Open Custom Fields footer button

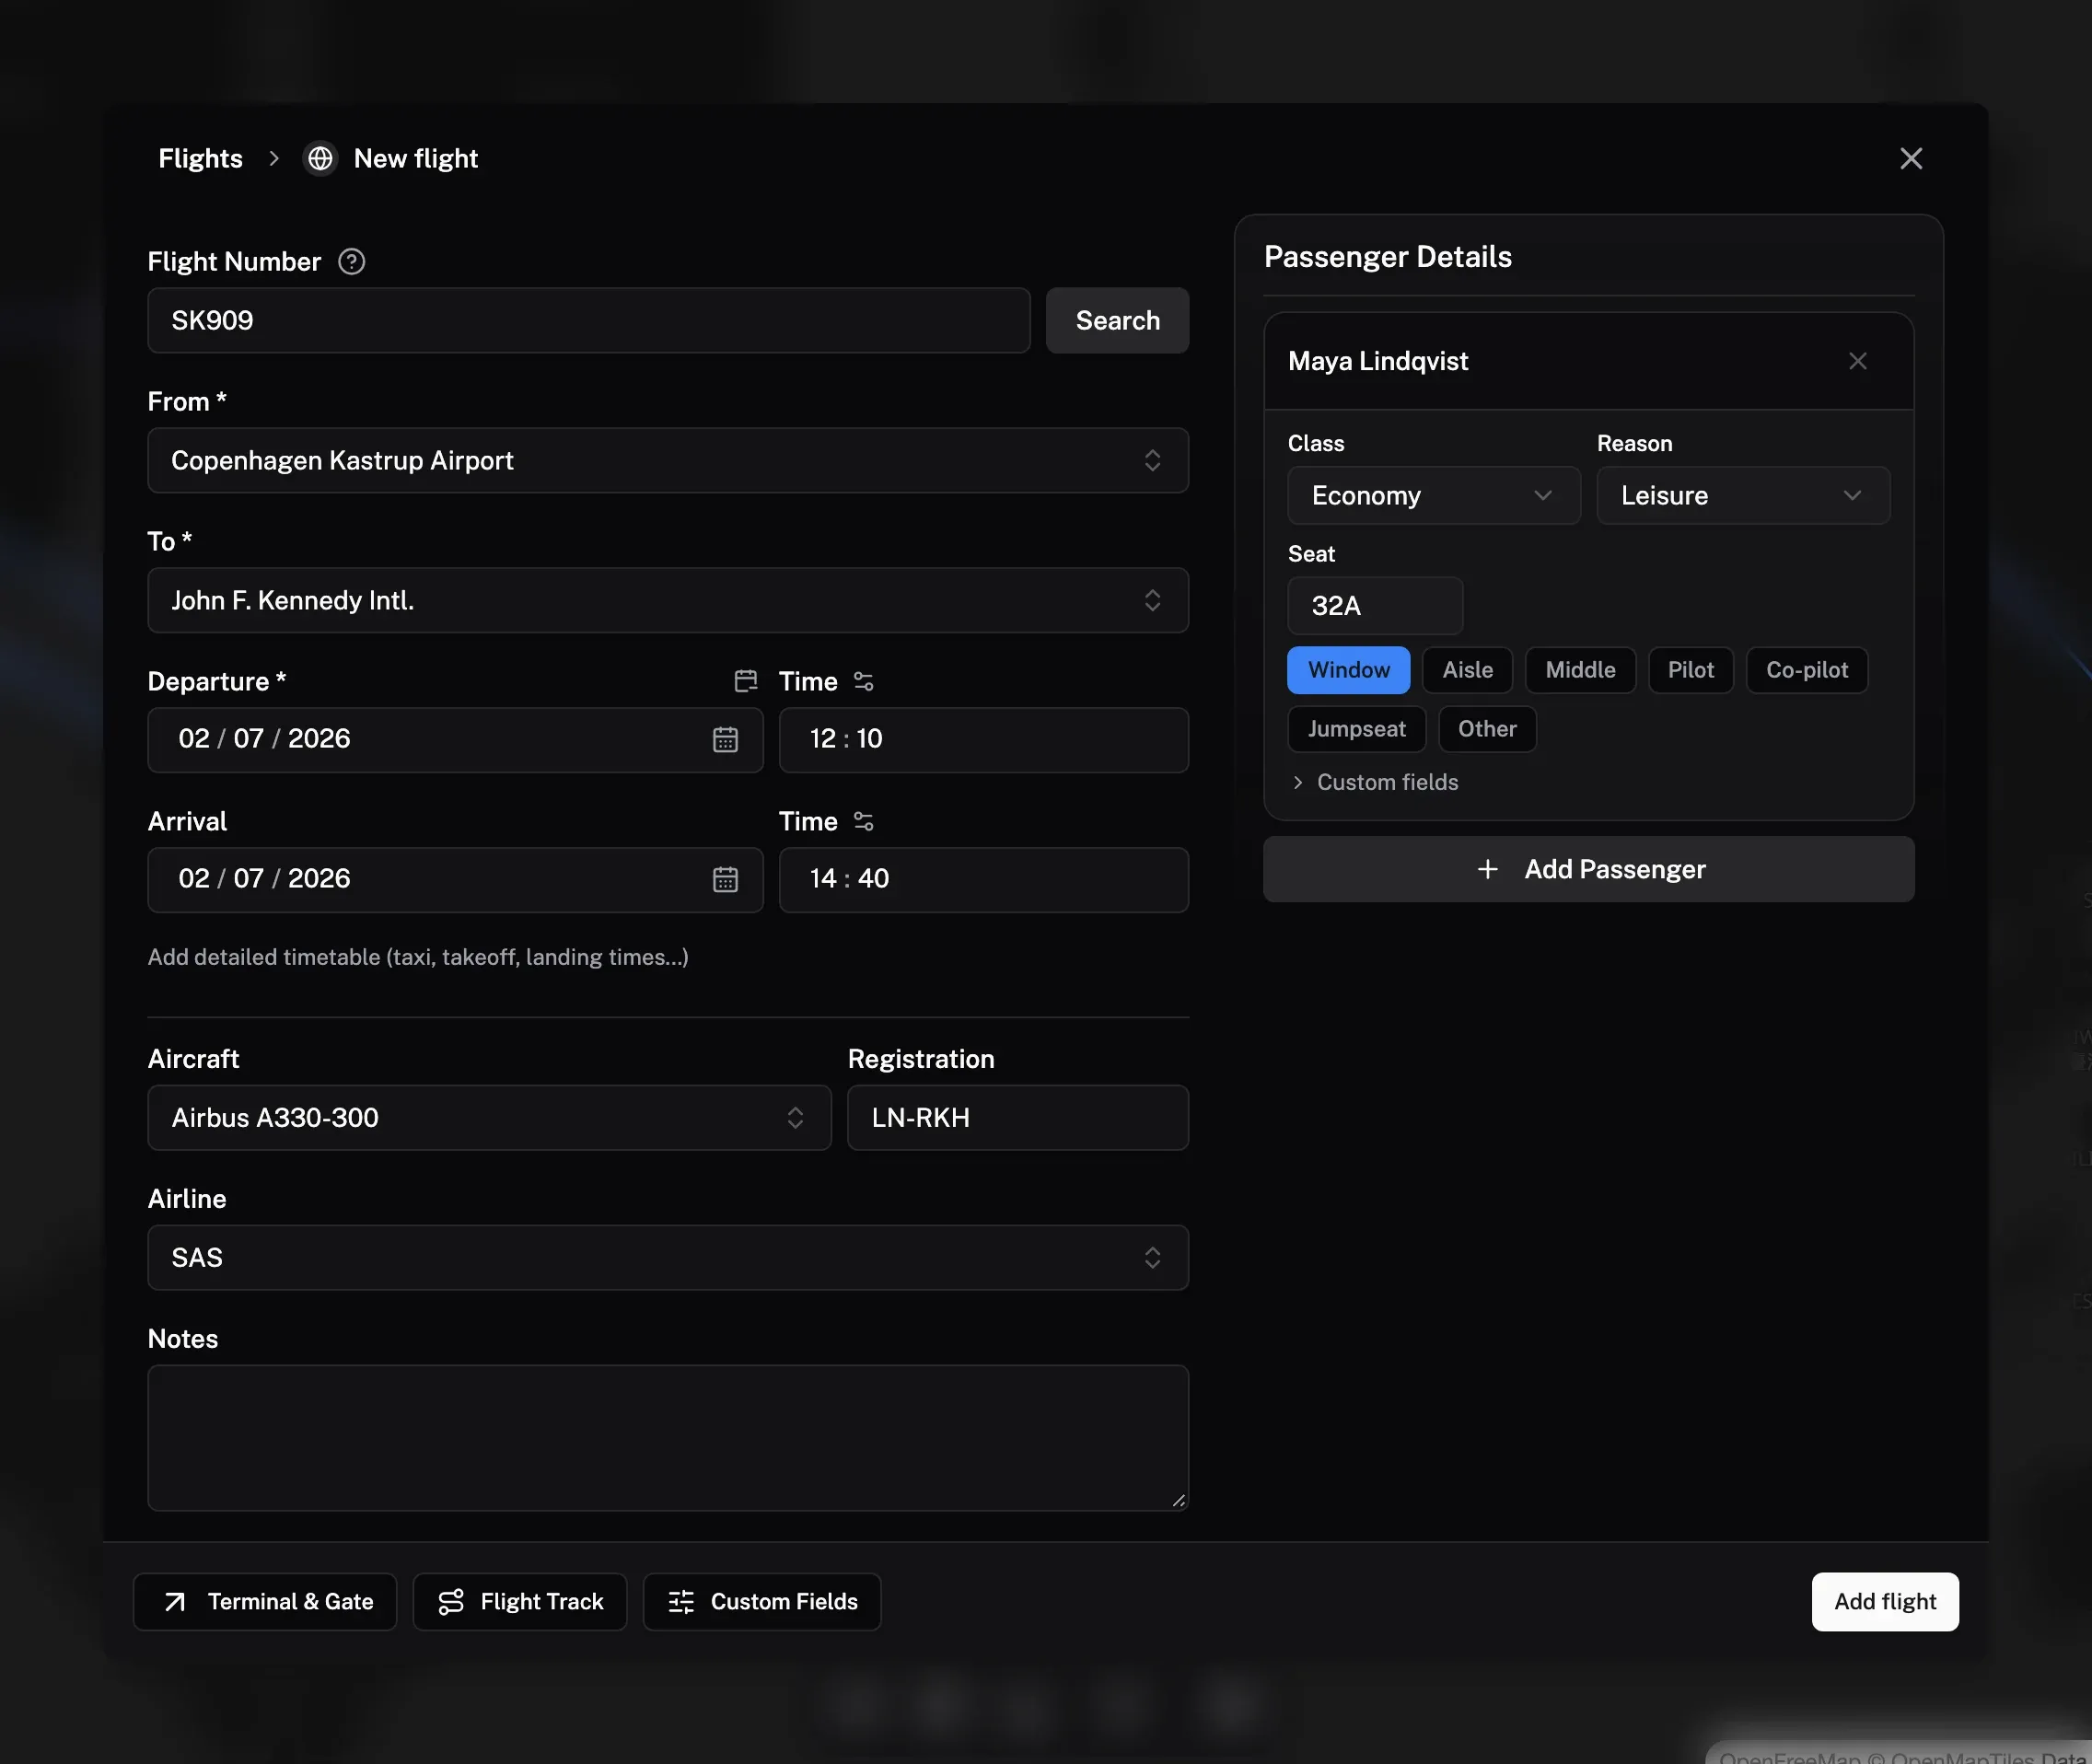[762, 1601]
